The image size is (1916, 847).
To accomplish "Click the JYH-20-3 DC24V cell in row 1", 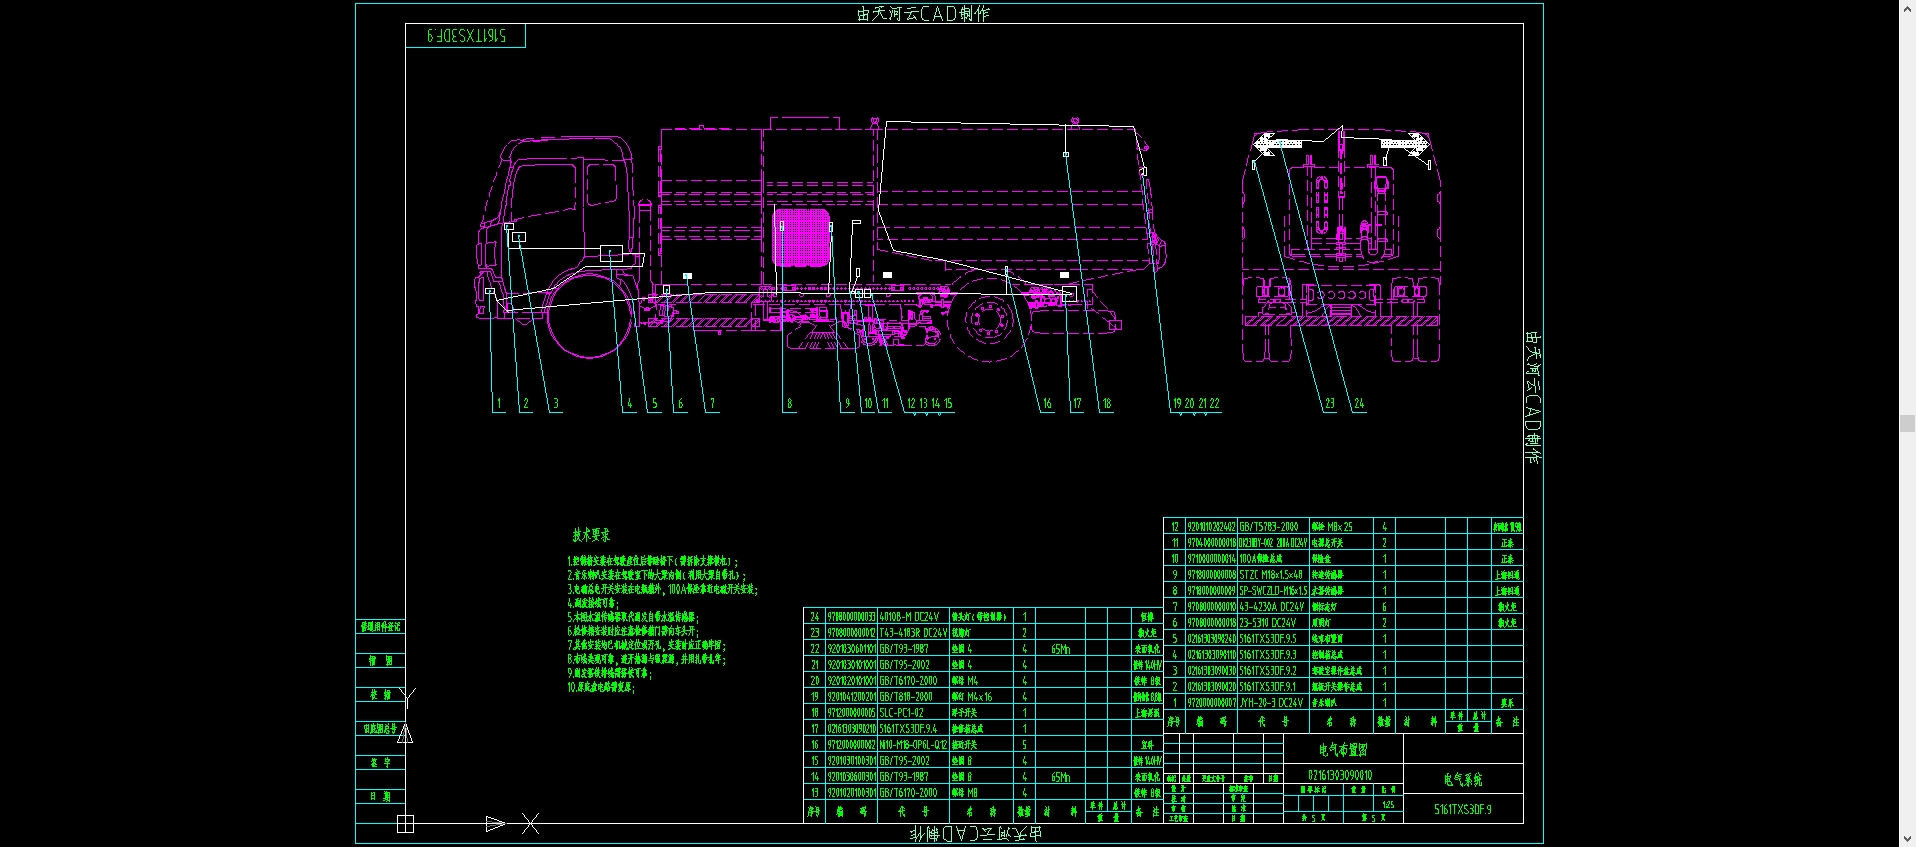I will tap(1271, 703).
